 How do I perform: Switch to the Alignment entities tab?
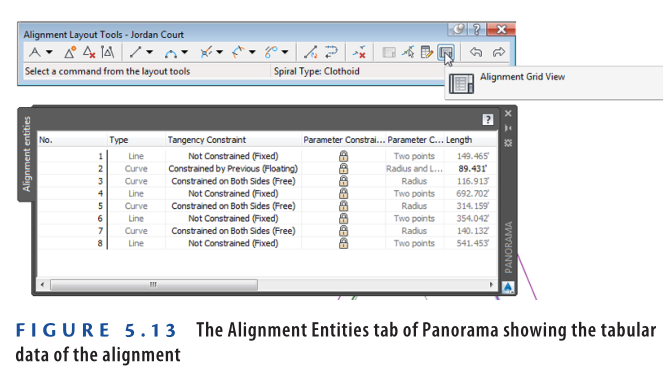coord(27,154)
